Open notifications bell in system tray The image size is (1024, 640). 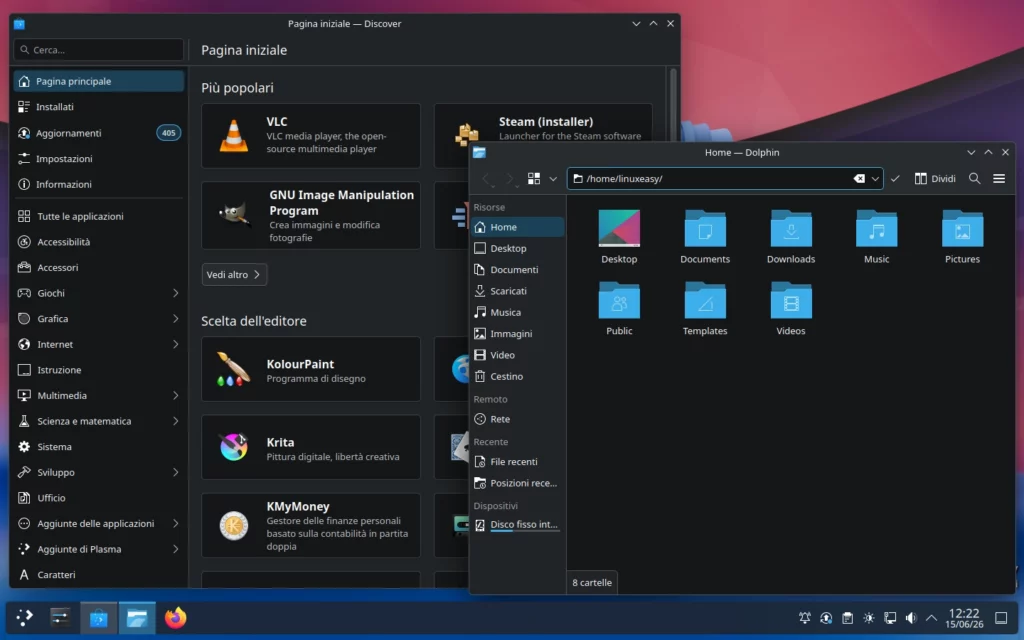(x=805, y=618)
